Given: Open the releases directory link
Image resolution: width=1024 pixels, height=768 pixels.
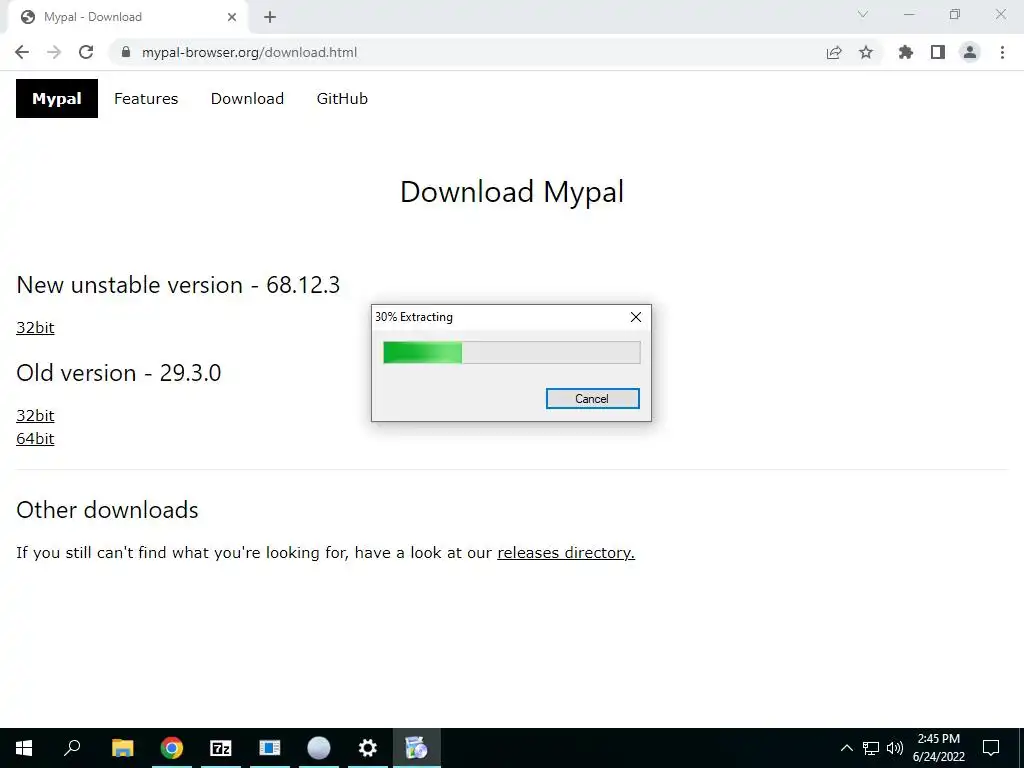Looking at the screenshot, I should pyautogui.click(x=566, y=552).
